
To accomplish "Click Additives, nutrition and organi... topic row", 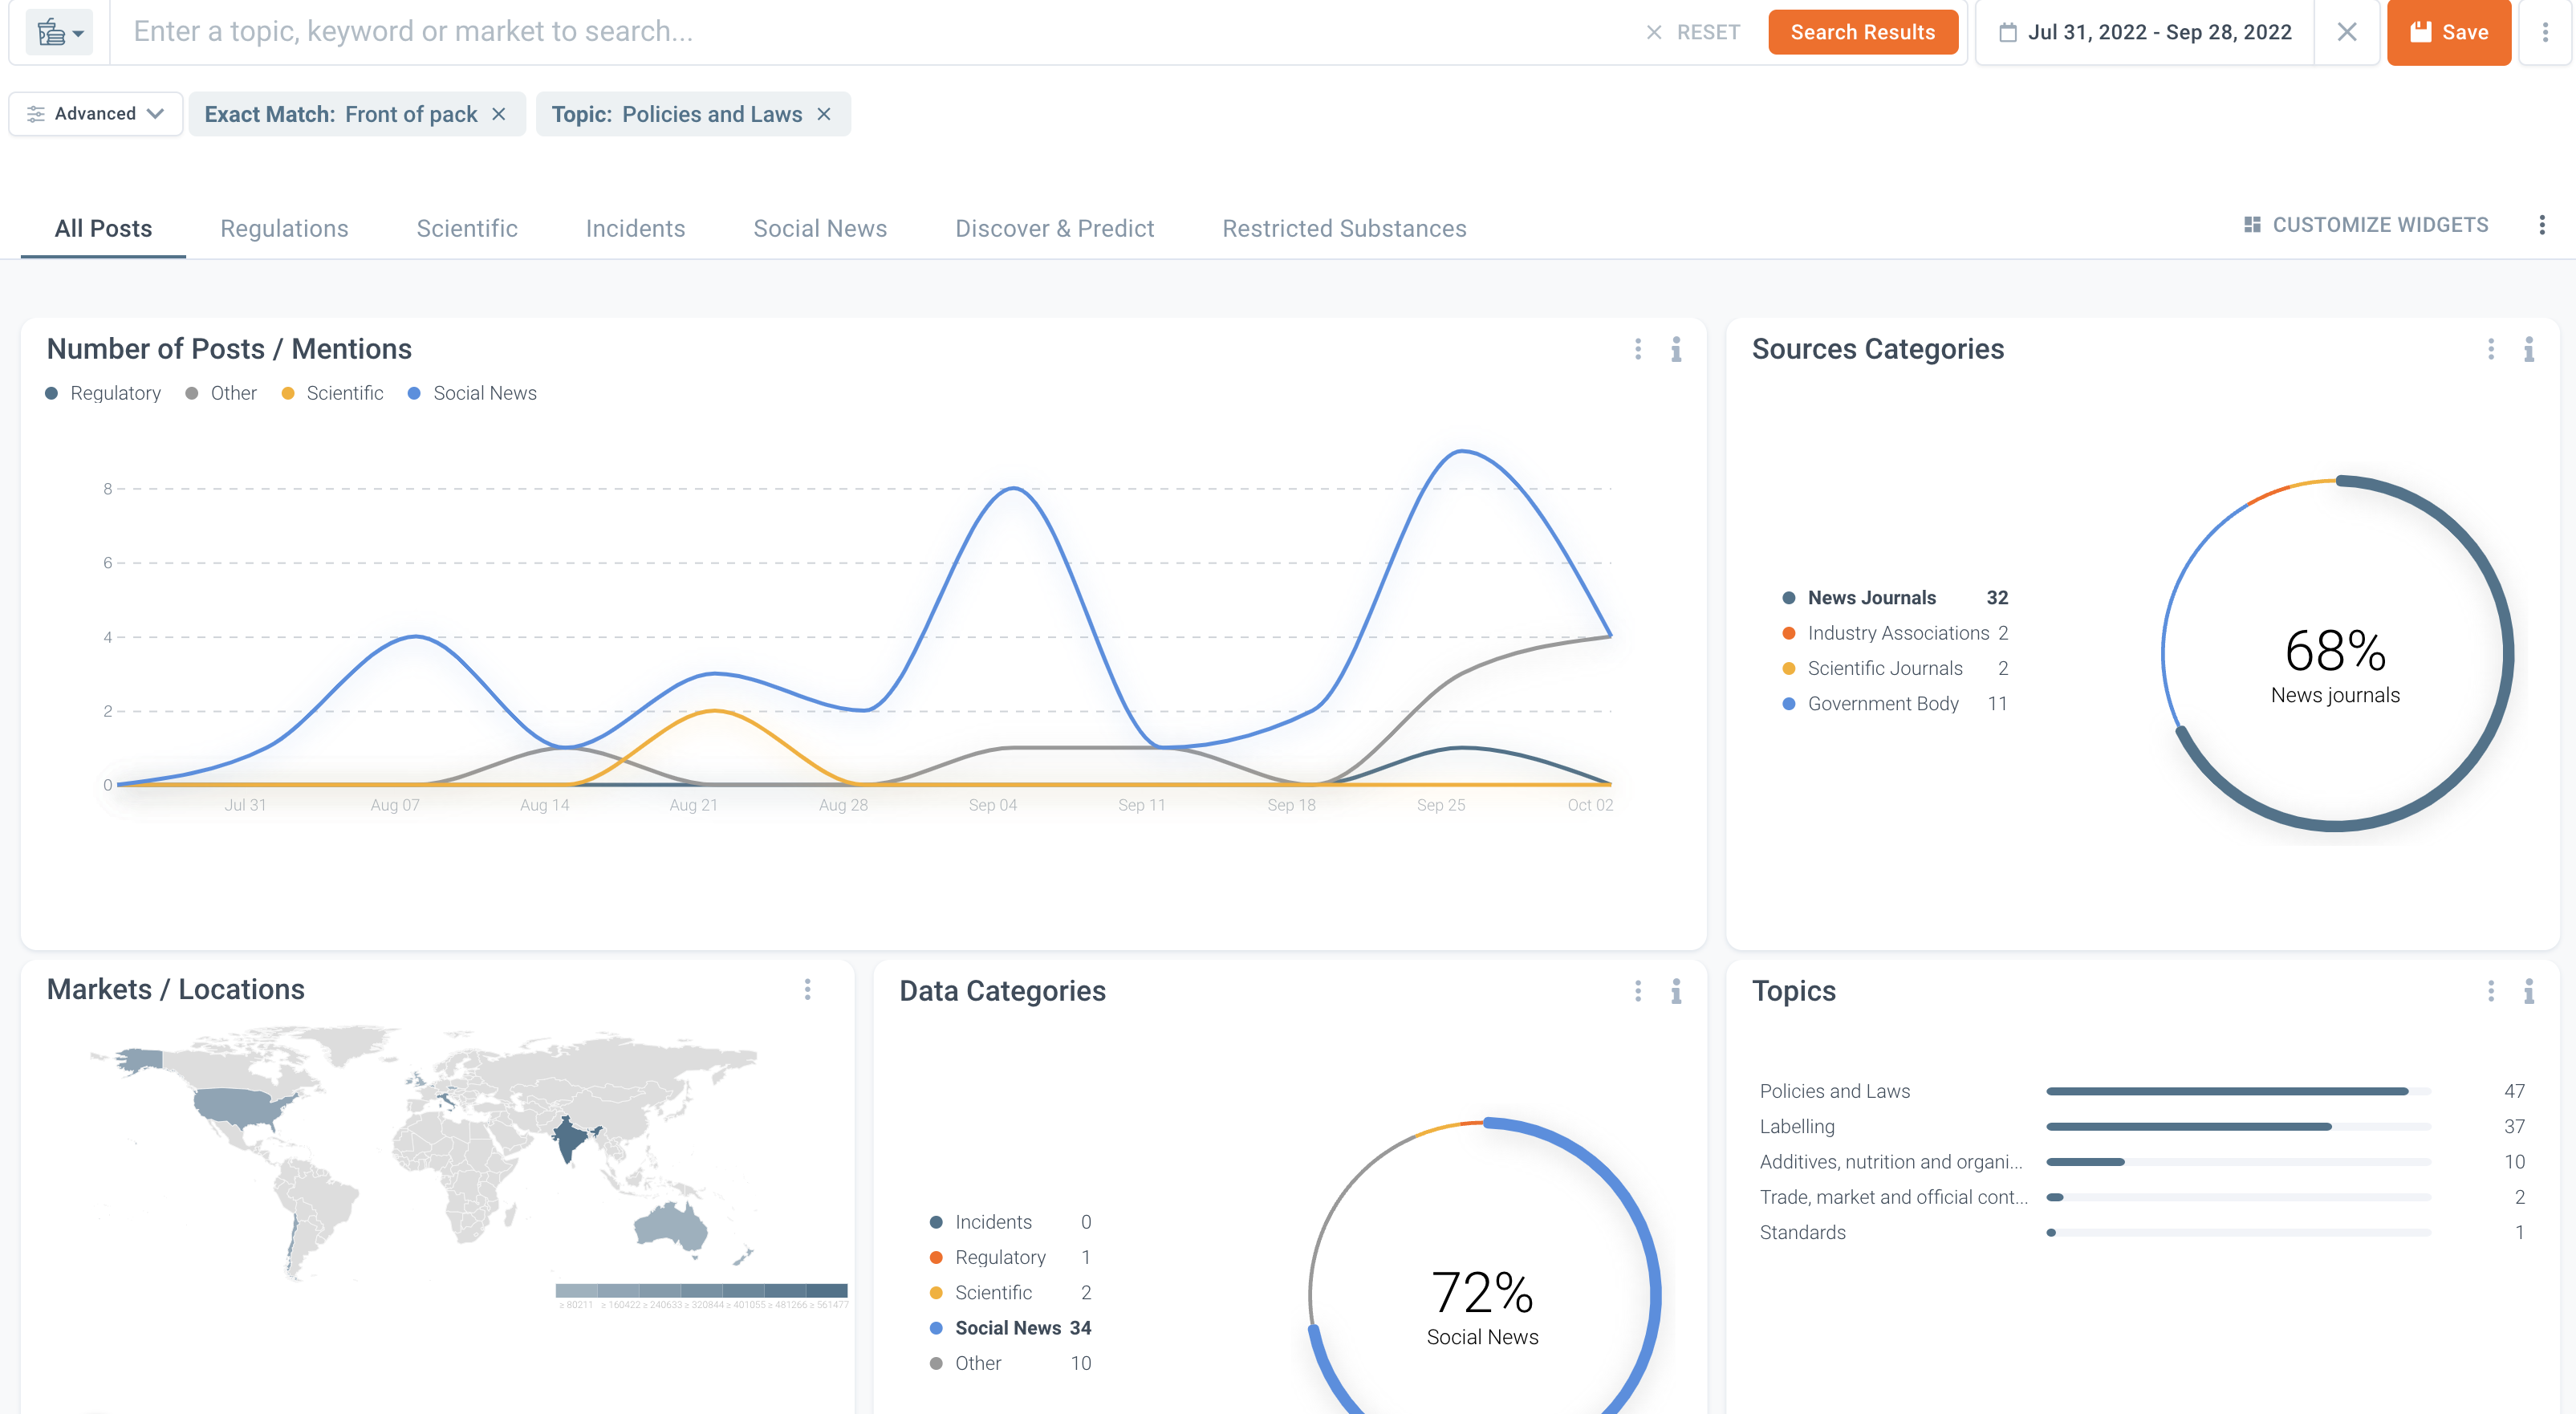I will click(2142, 1162).
